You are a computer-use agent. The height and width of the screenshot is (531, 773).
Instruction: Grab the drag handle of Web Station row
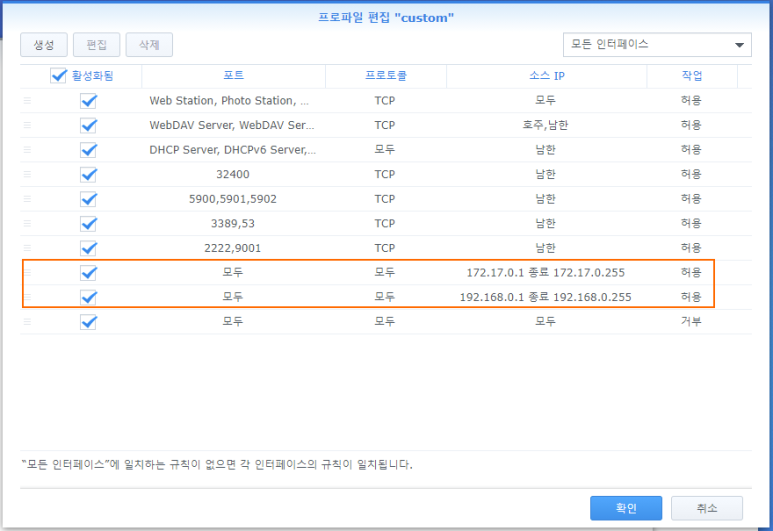tap(28, 101)
